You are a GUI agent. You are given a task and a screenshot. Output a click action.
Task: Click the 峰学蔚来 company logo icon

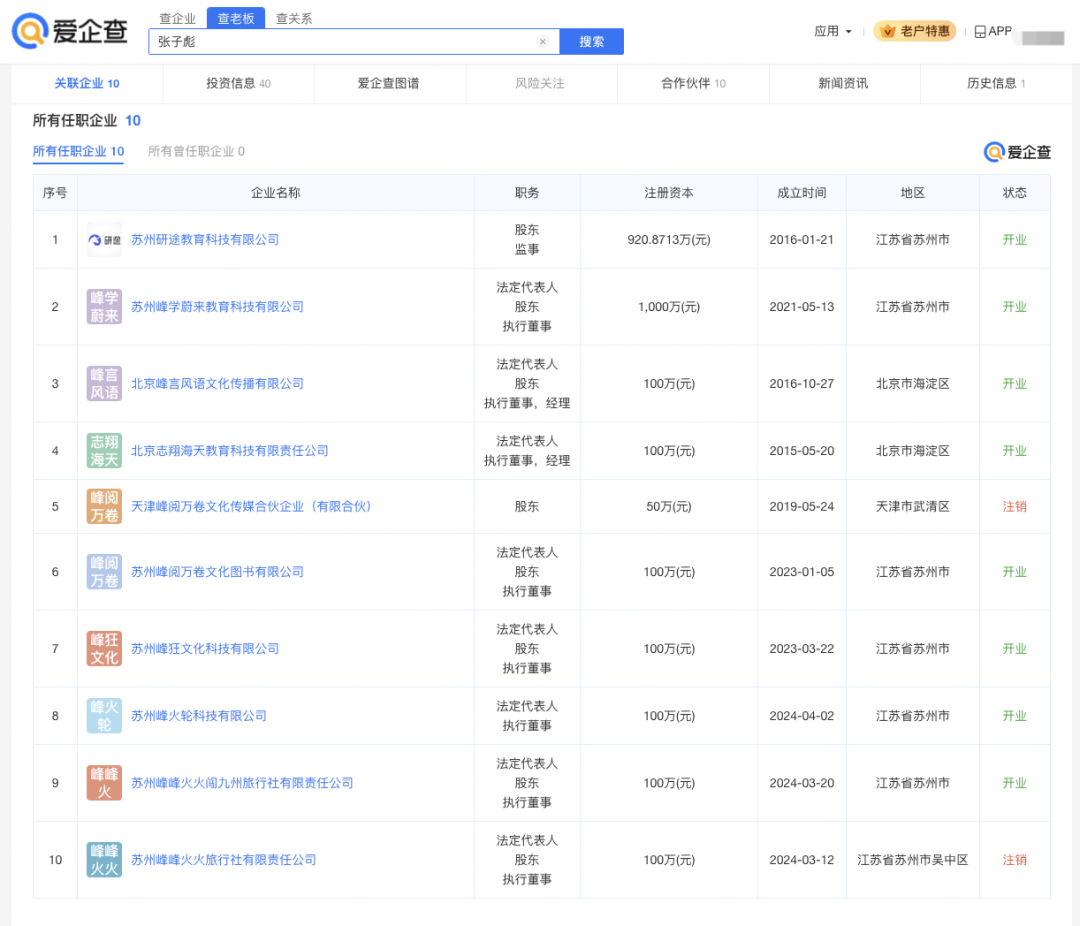(104, 307)
